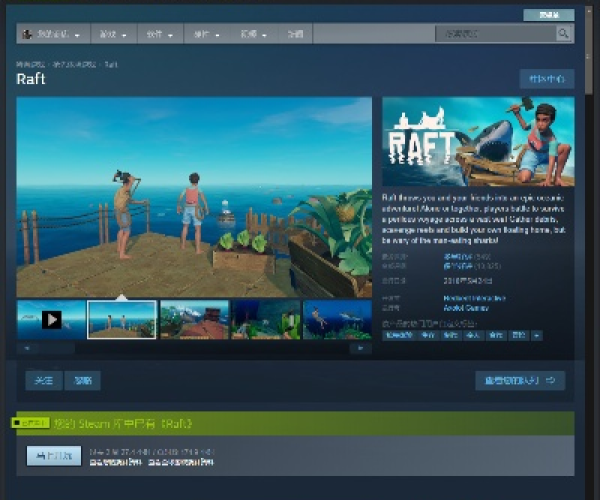This screenshot has height=500, width=600.
Task: Play the video trailer thumbnail
Action: coord(51,320)
